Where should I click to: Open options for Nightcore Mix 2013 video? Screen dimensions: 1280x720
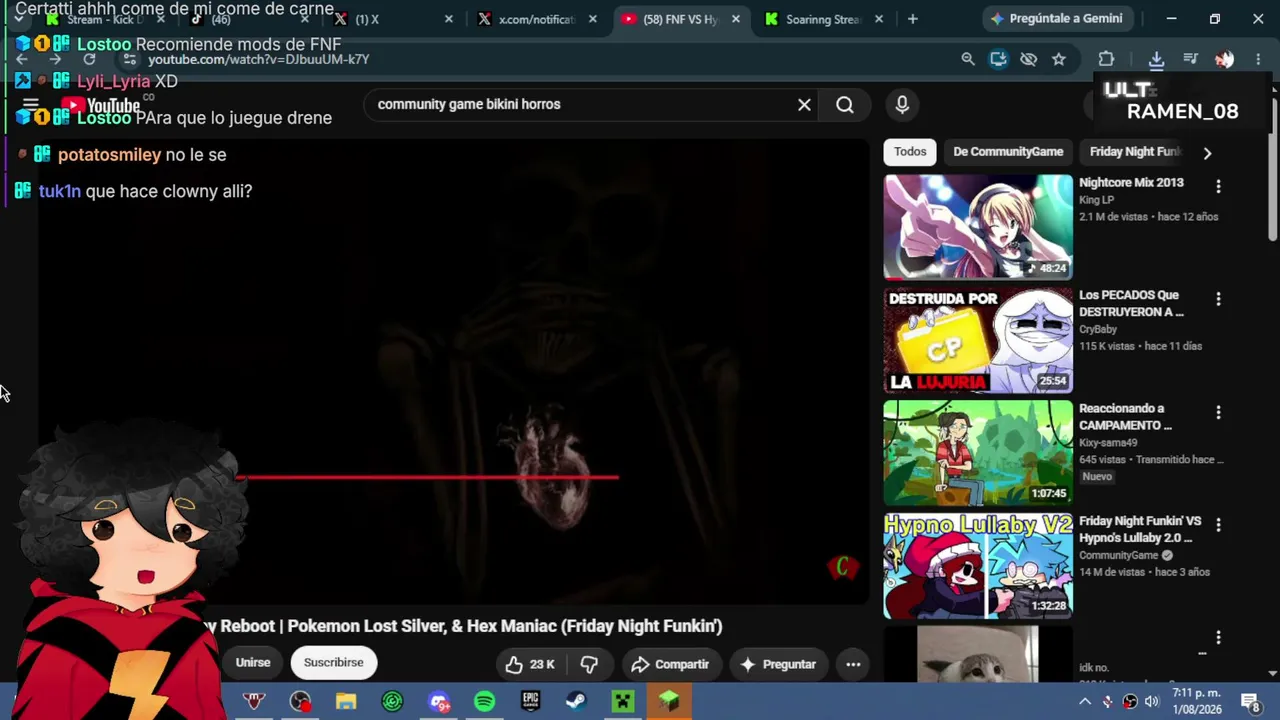(x=1218, y=186)
